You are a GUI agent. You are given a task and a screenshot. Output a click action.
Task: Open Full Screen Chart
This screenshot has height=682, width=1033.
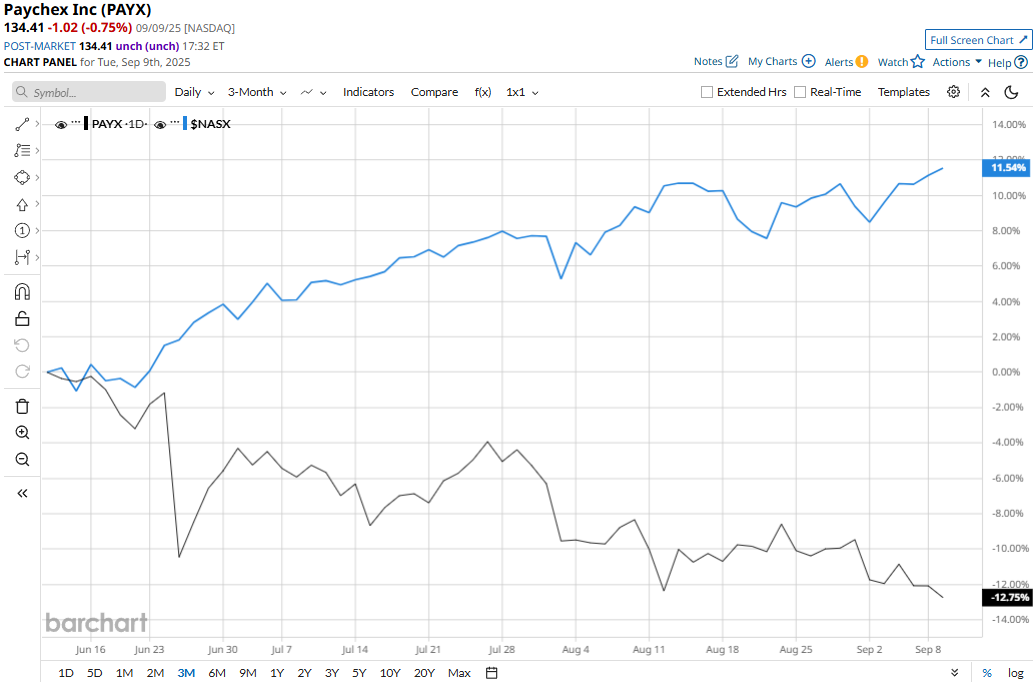pyautogui.click(x=978, y=40)
